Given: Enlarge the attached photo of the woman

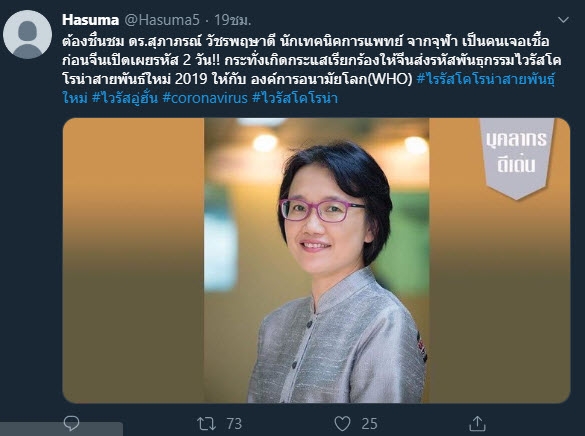Looking at the screenshot, I should pyautogui.click(x=316, y=260).
